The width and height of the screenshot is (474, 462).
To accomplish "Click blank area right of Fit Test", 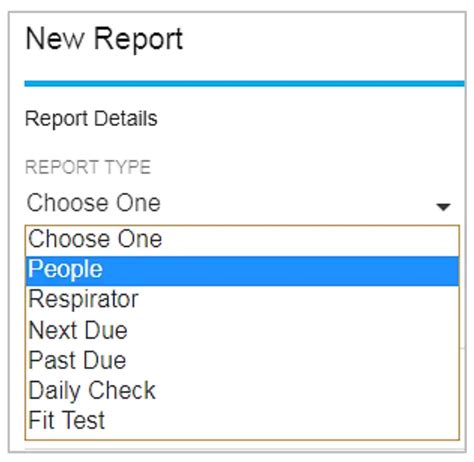I will click(282, 420).
